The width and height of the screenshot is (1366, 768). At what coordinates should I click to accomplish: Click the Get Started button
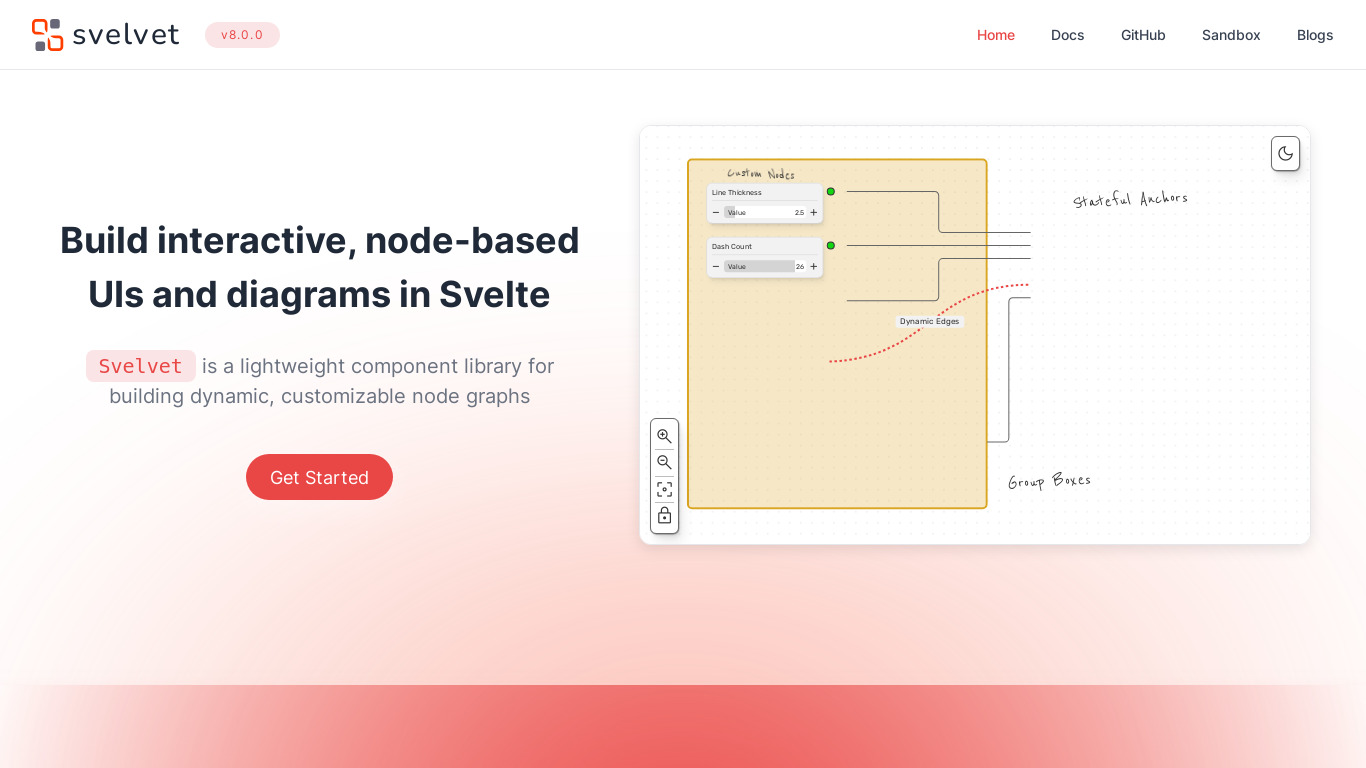pos(319,477)
